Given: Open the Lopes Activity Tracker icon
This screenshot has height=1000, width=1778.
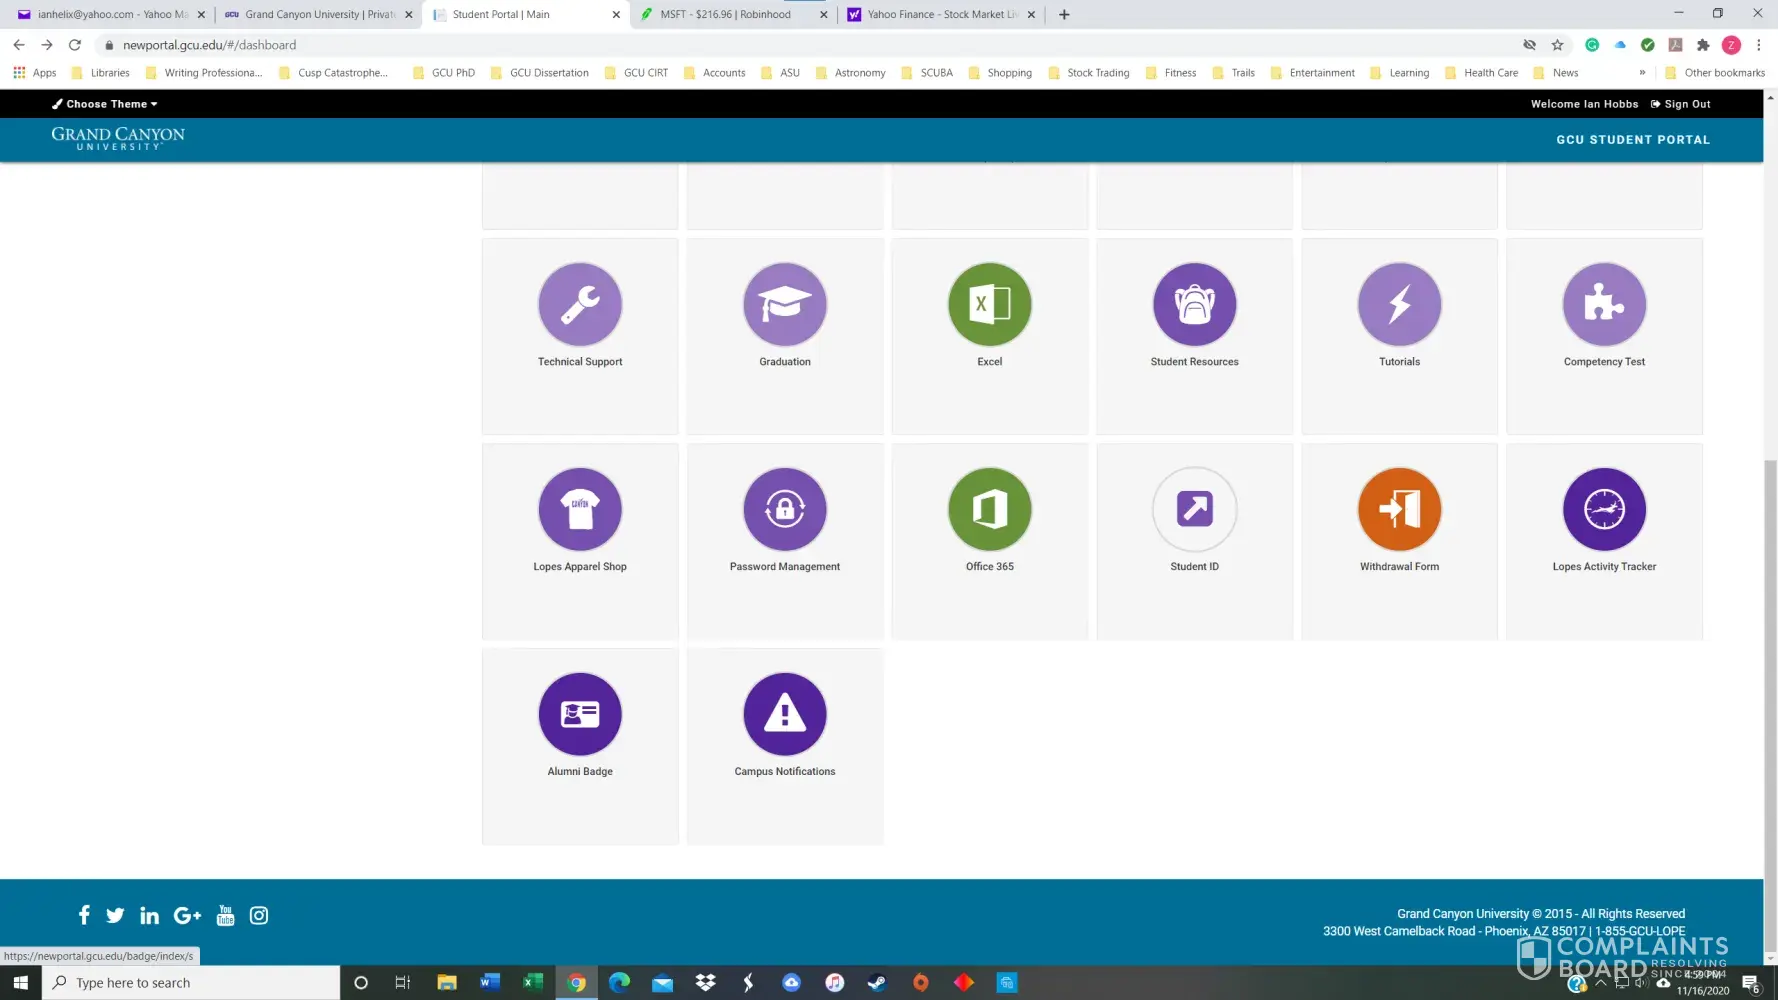Looking at the screenshot, I should (1604, 509).
